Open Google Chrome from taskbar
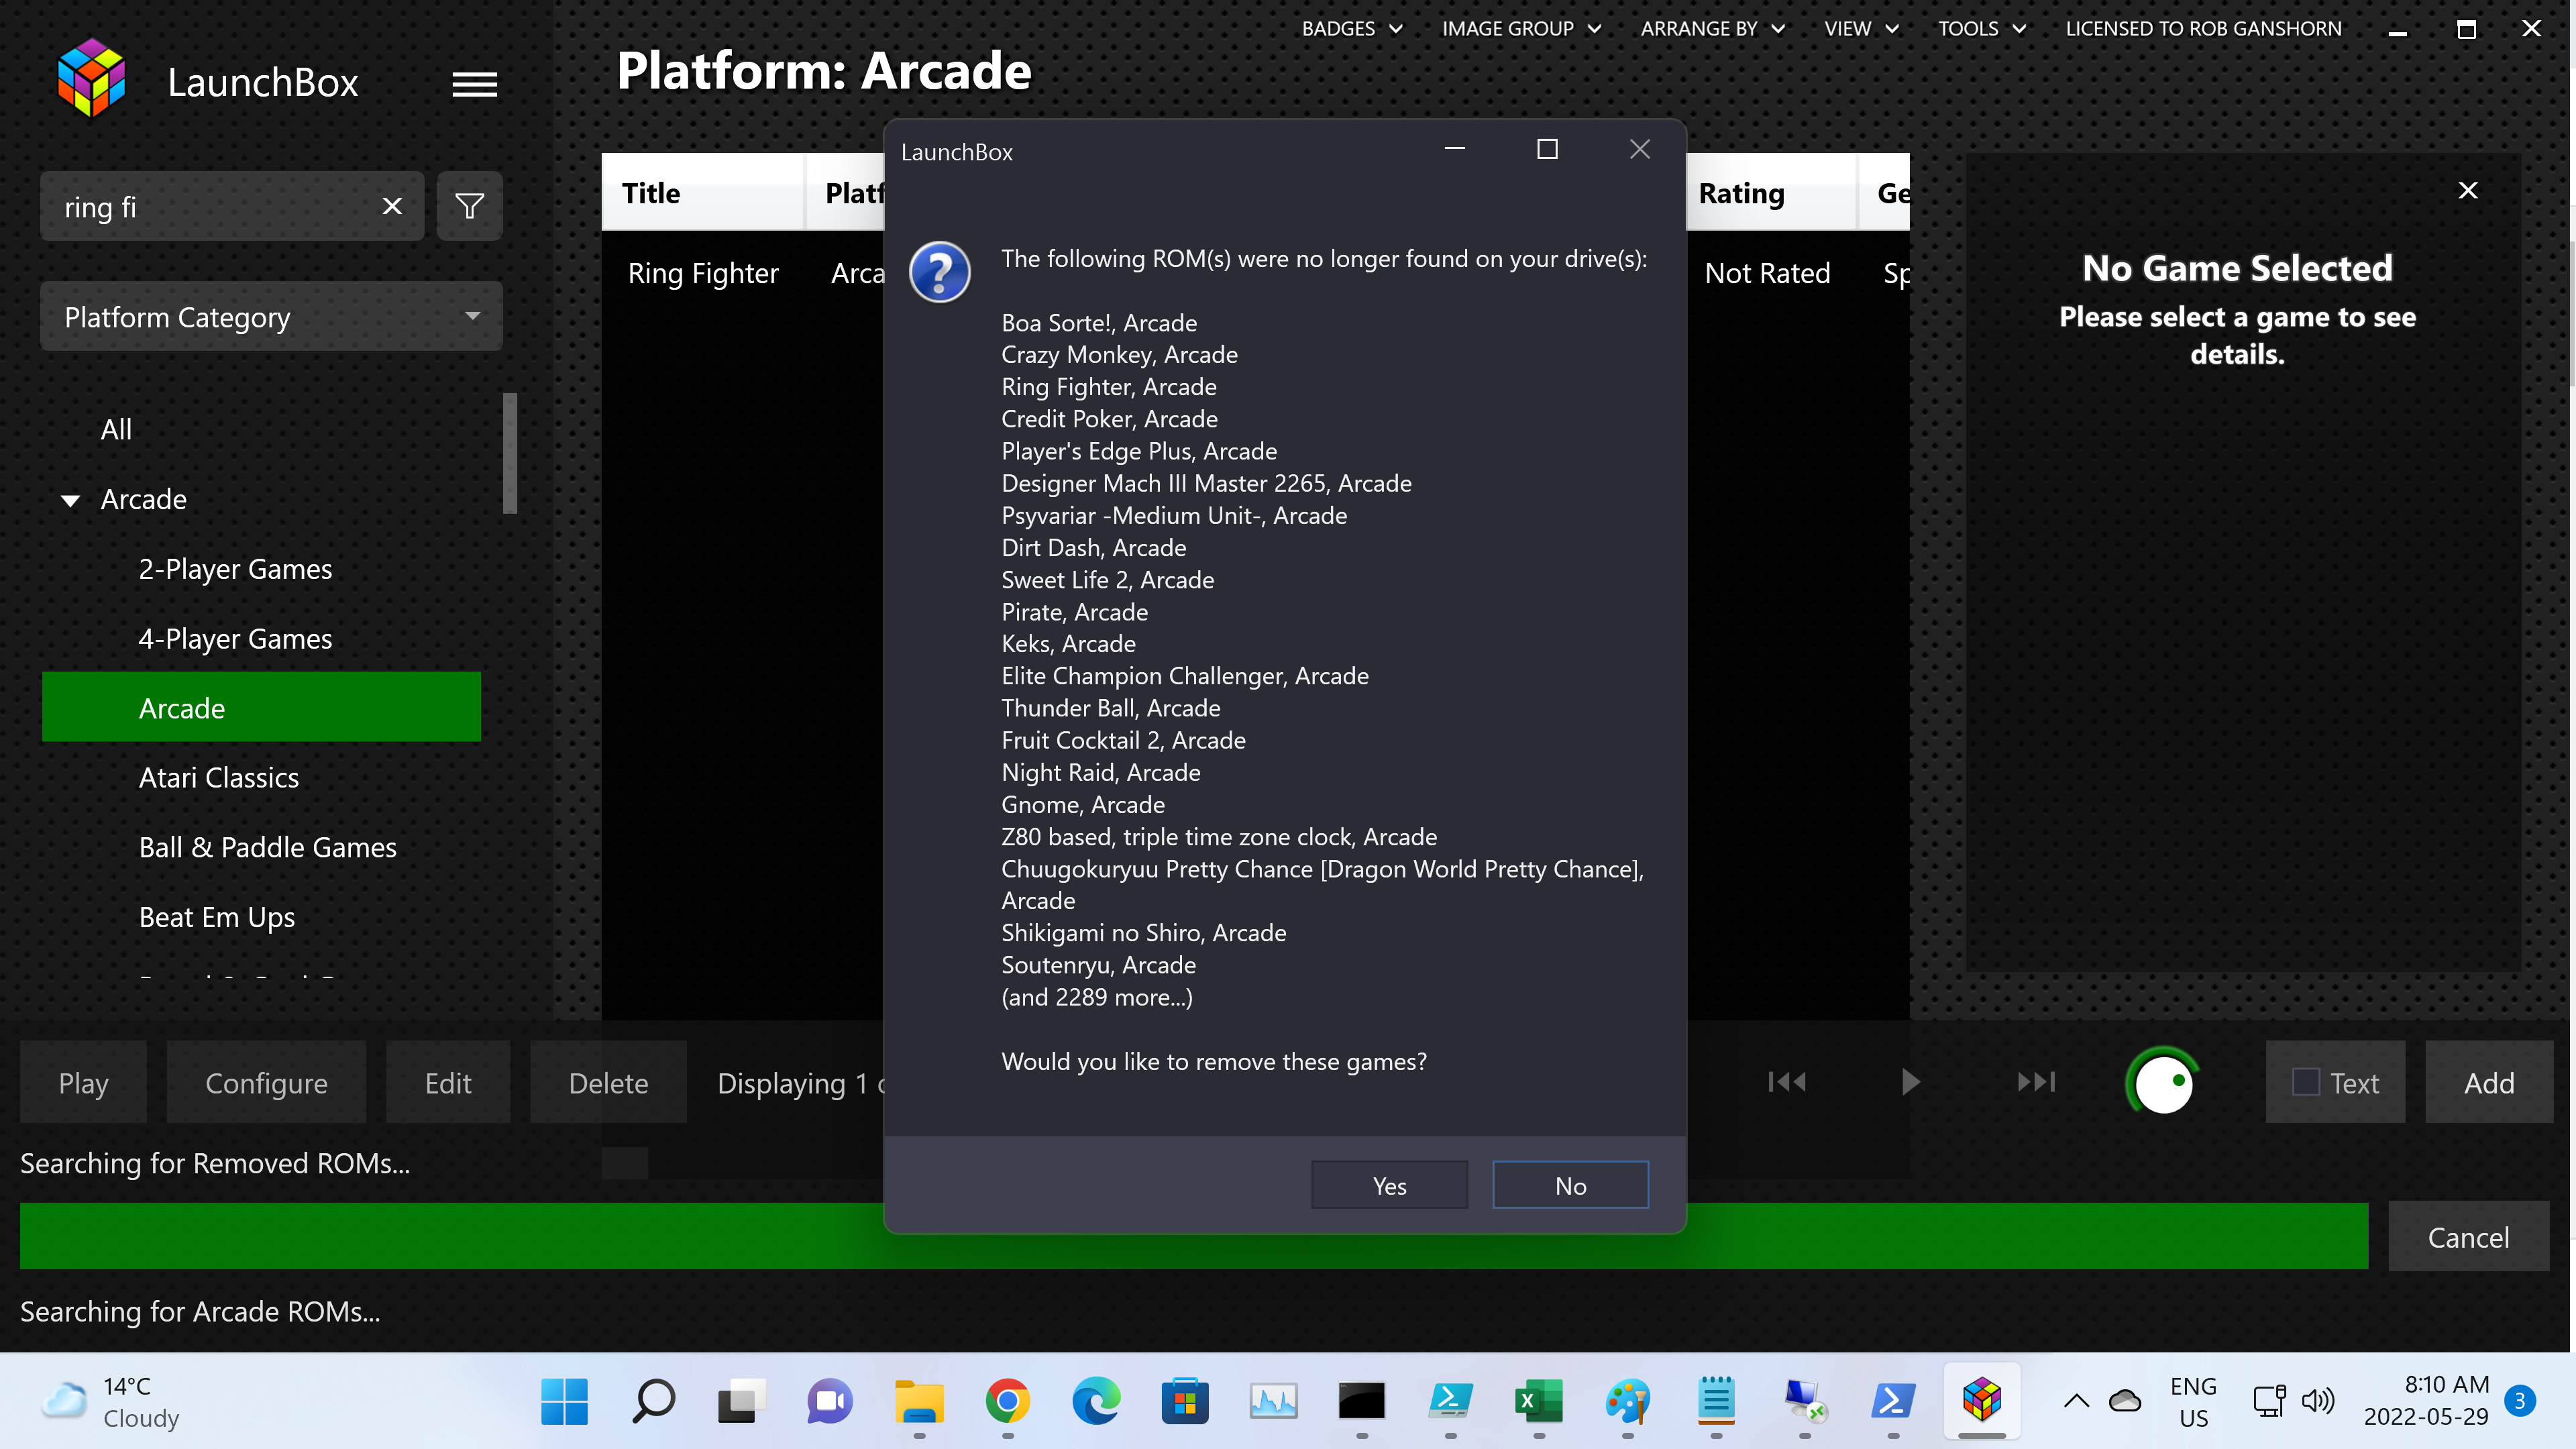2576x1449 pixels. 1007,1401
